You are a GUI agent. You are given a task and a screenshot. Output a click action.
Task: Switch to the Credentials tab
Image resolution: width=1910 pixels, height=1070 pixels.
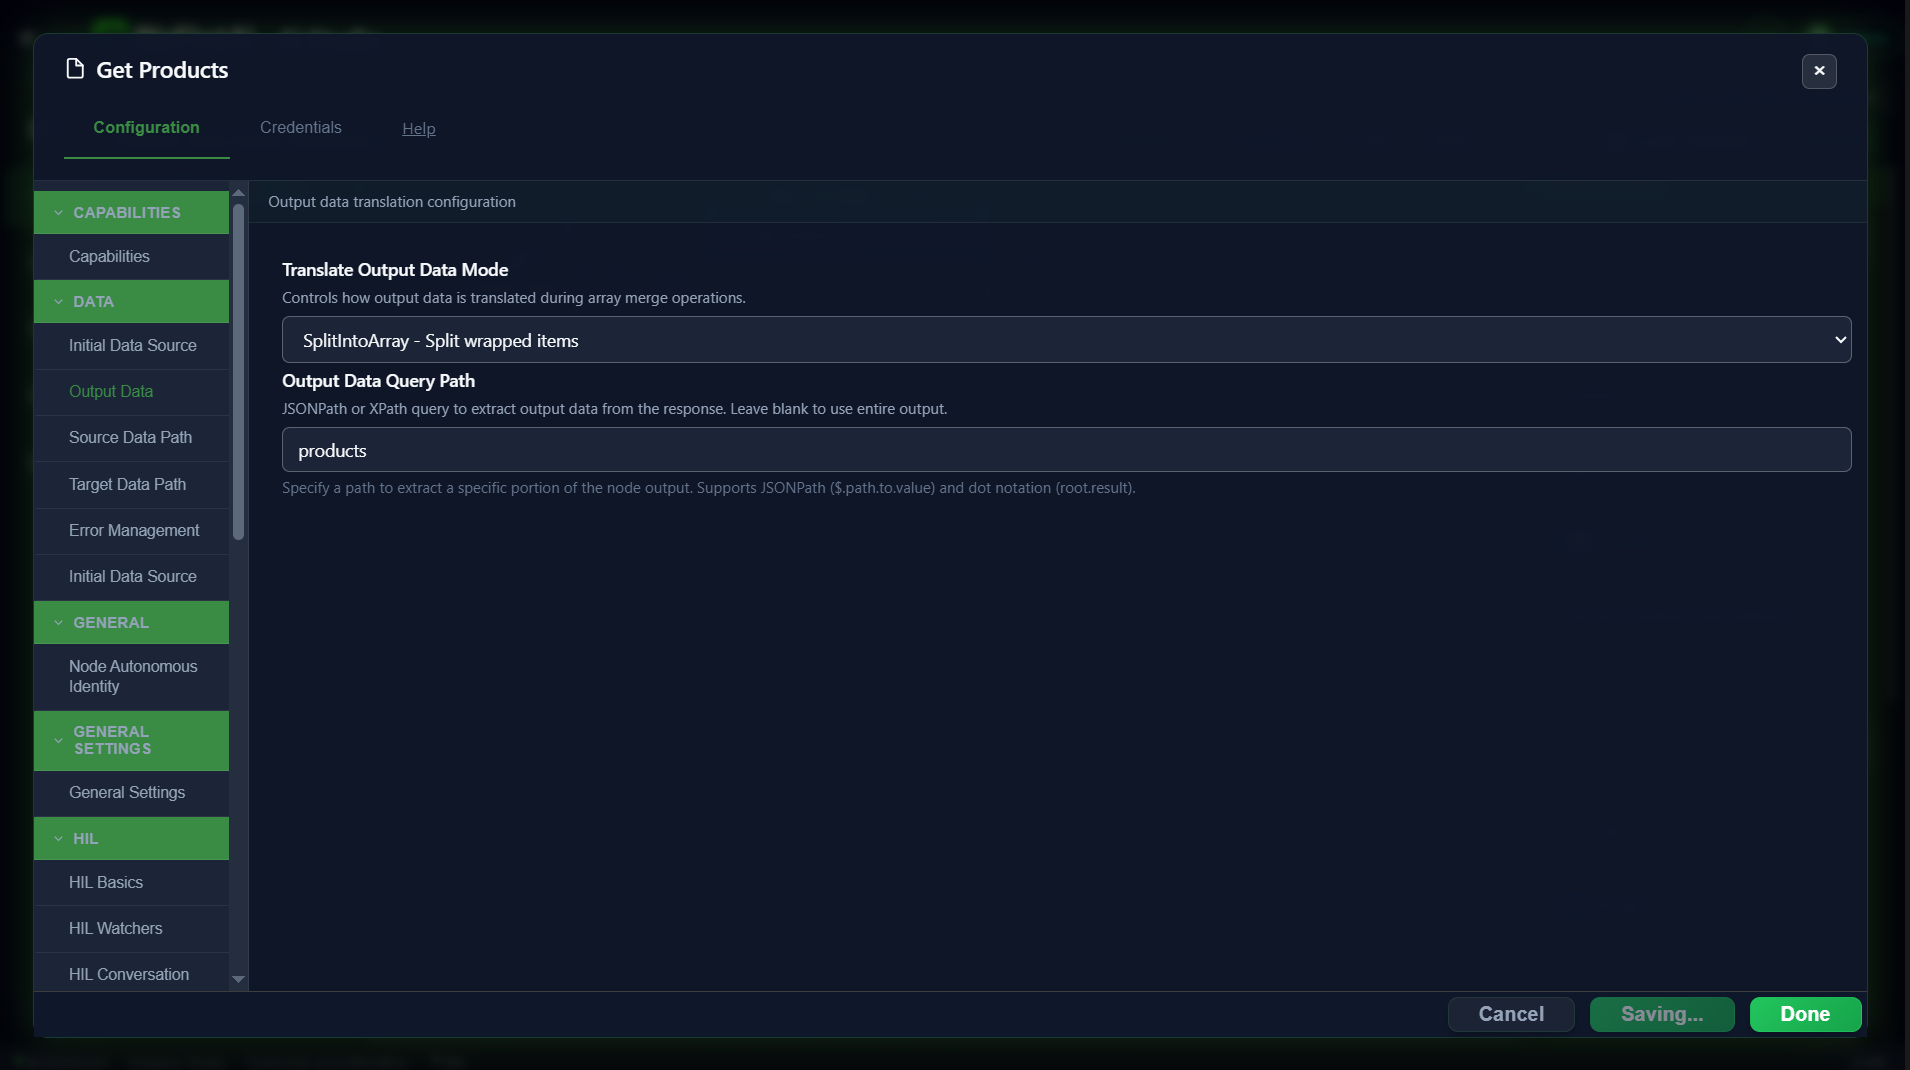(301, 127)
